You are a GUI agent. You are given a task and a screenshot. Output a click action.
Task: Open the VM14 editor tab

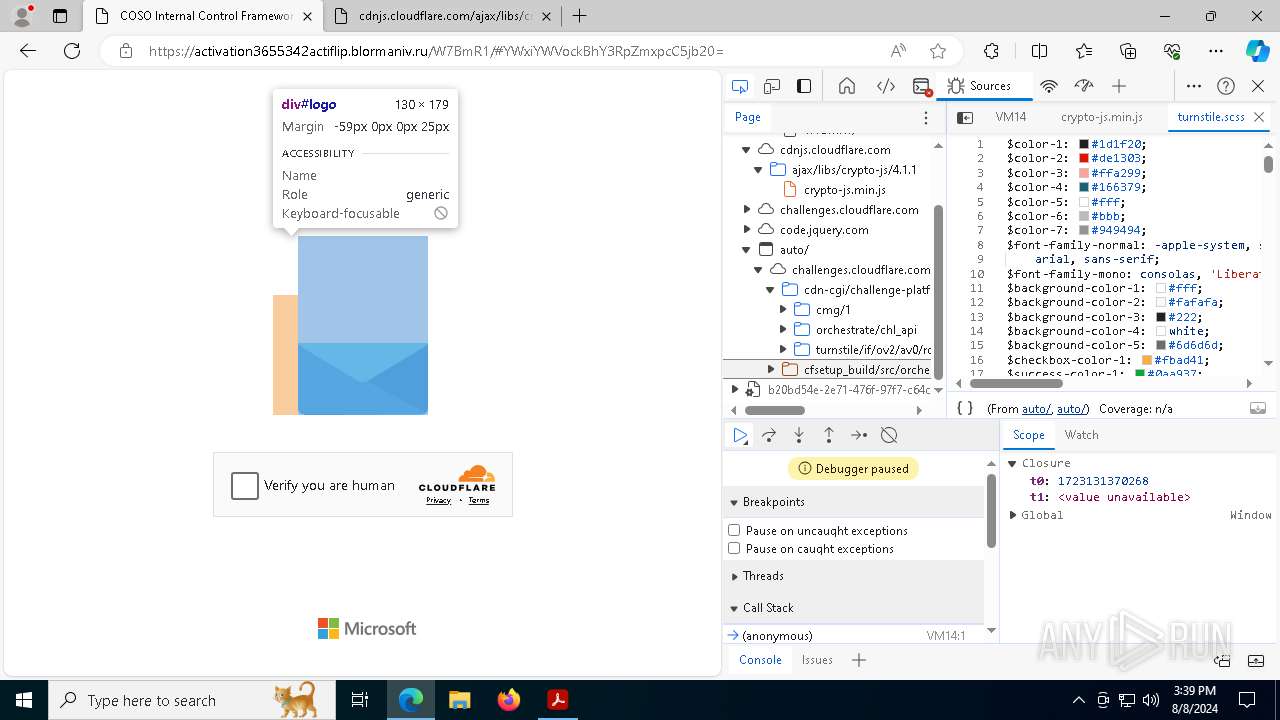[1011, 117]
